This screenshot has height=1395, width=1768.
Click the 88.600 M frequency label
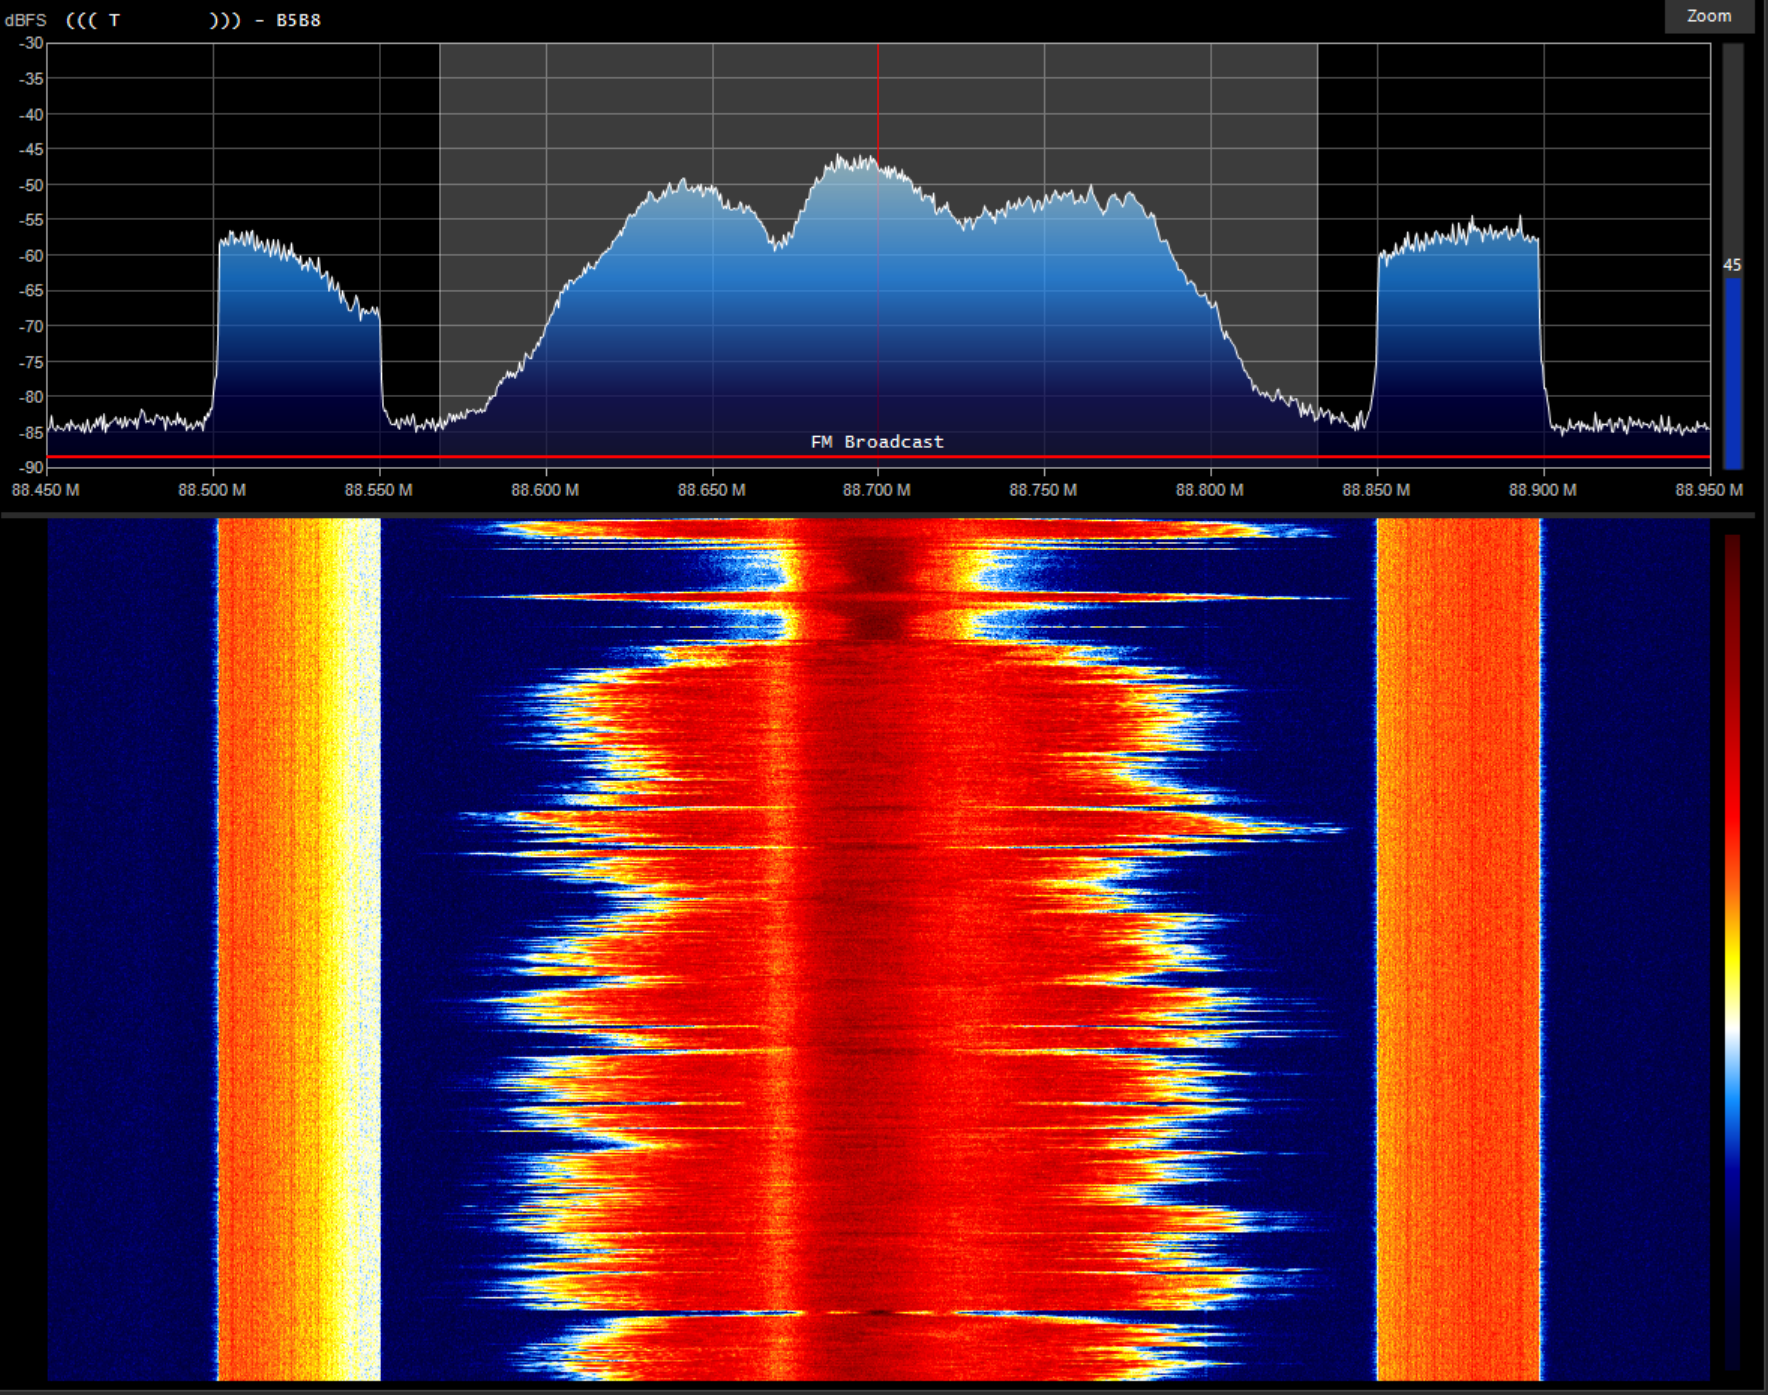tap(545, 490)
